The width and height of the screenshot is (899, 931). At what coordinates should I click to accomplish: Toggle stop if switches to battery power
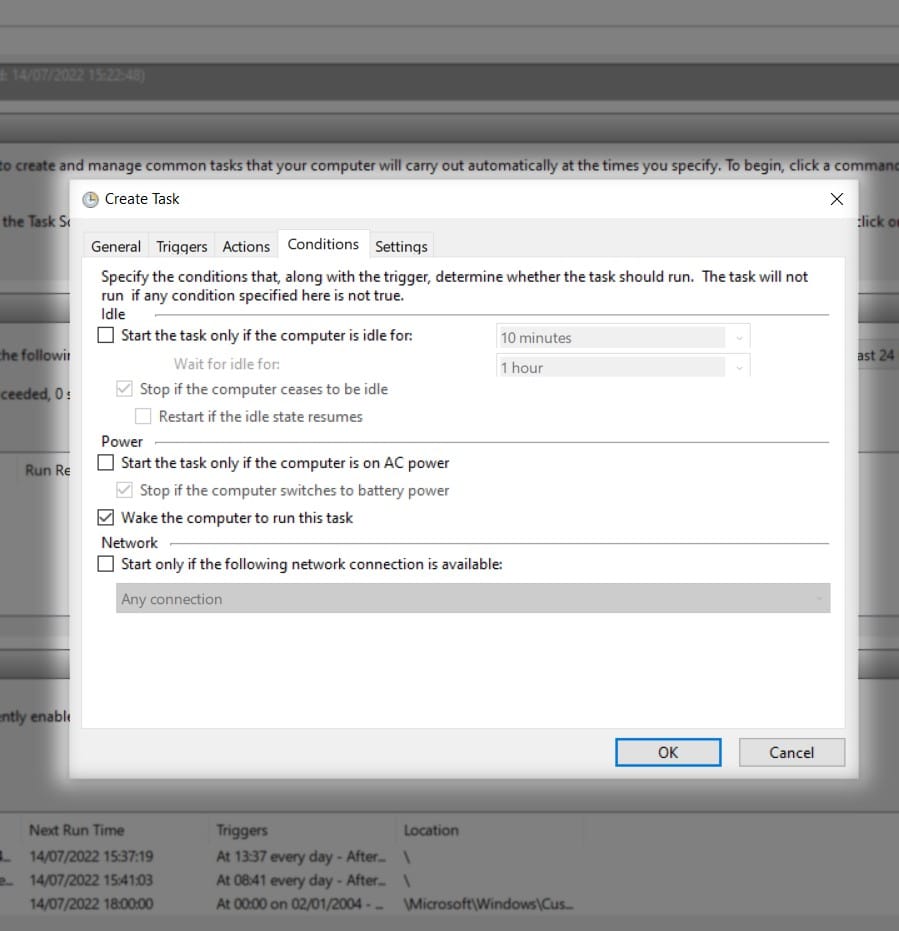click(x=125, y=490)
